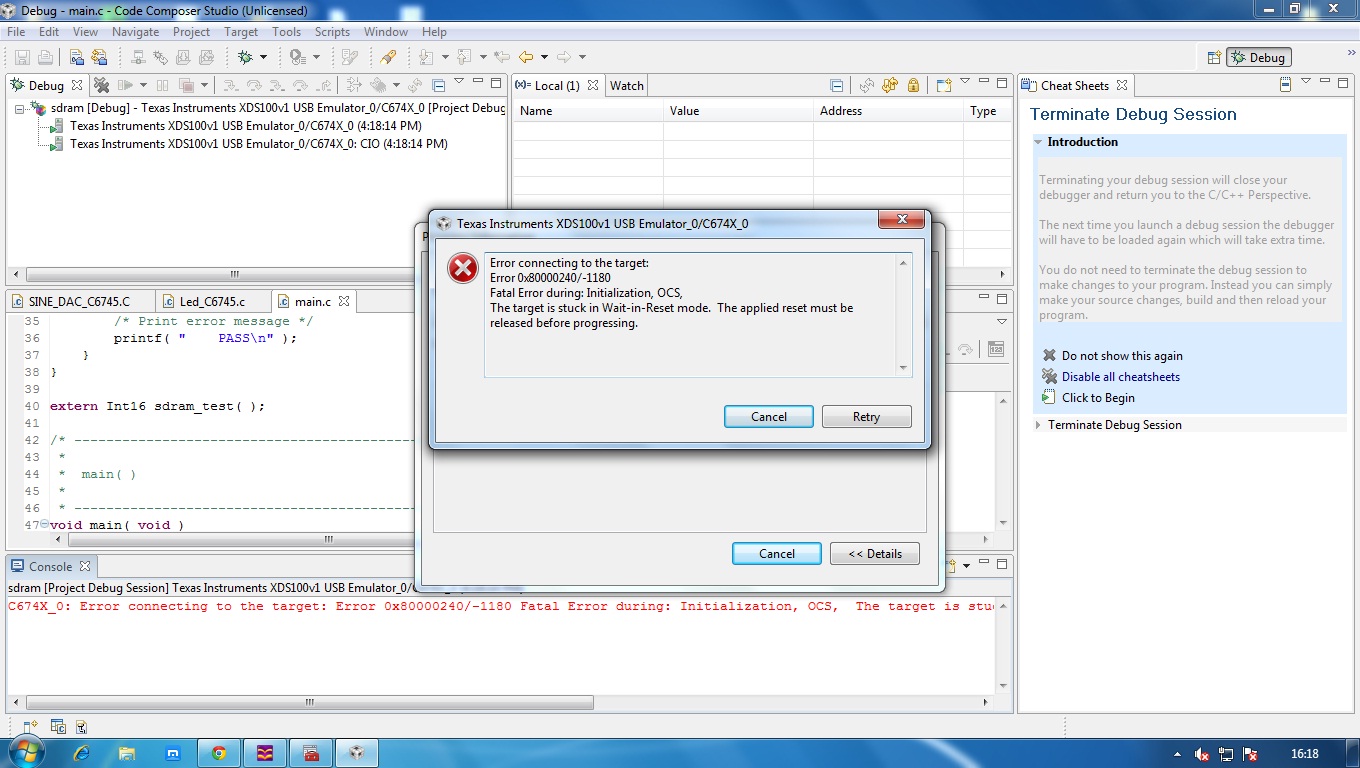Viewport: 1360px width, 768px height.
Task: Collapse the Introduction section in Cheat Sheets
Action: coord(1038,142)
